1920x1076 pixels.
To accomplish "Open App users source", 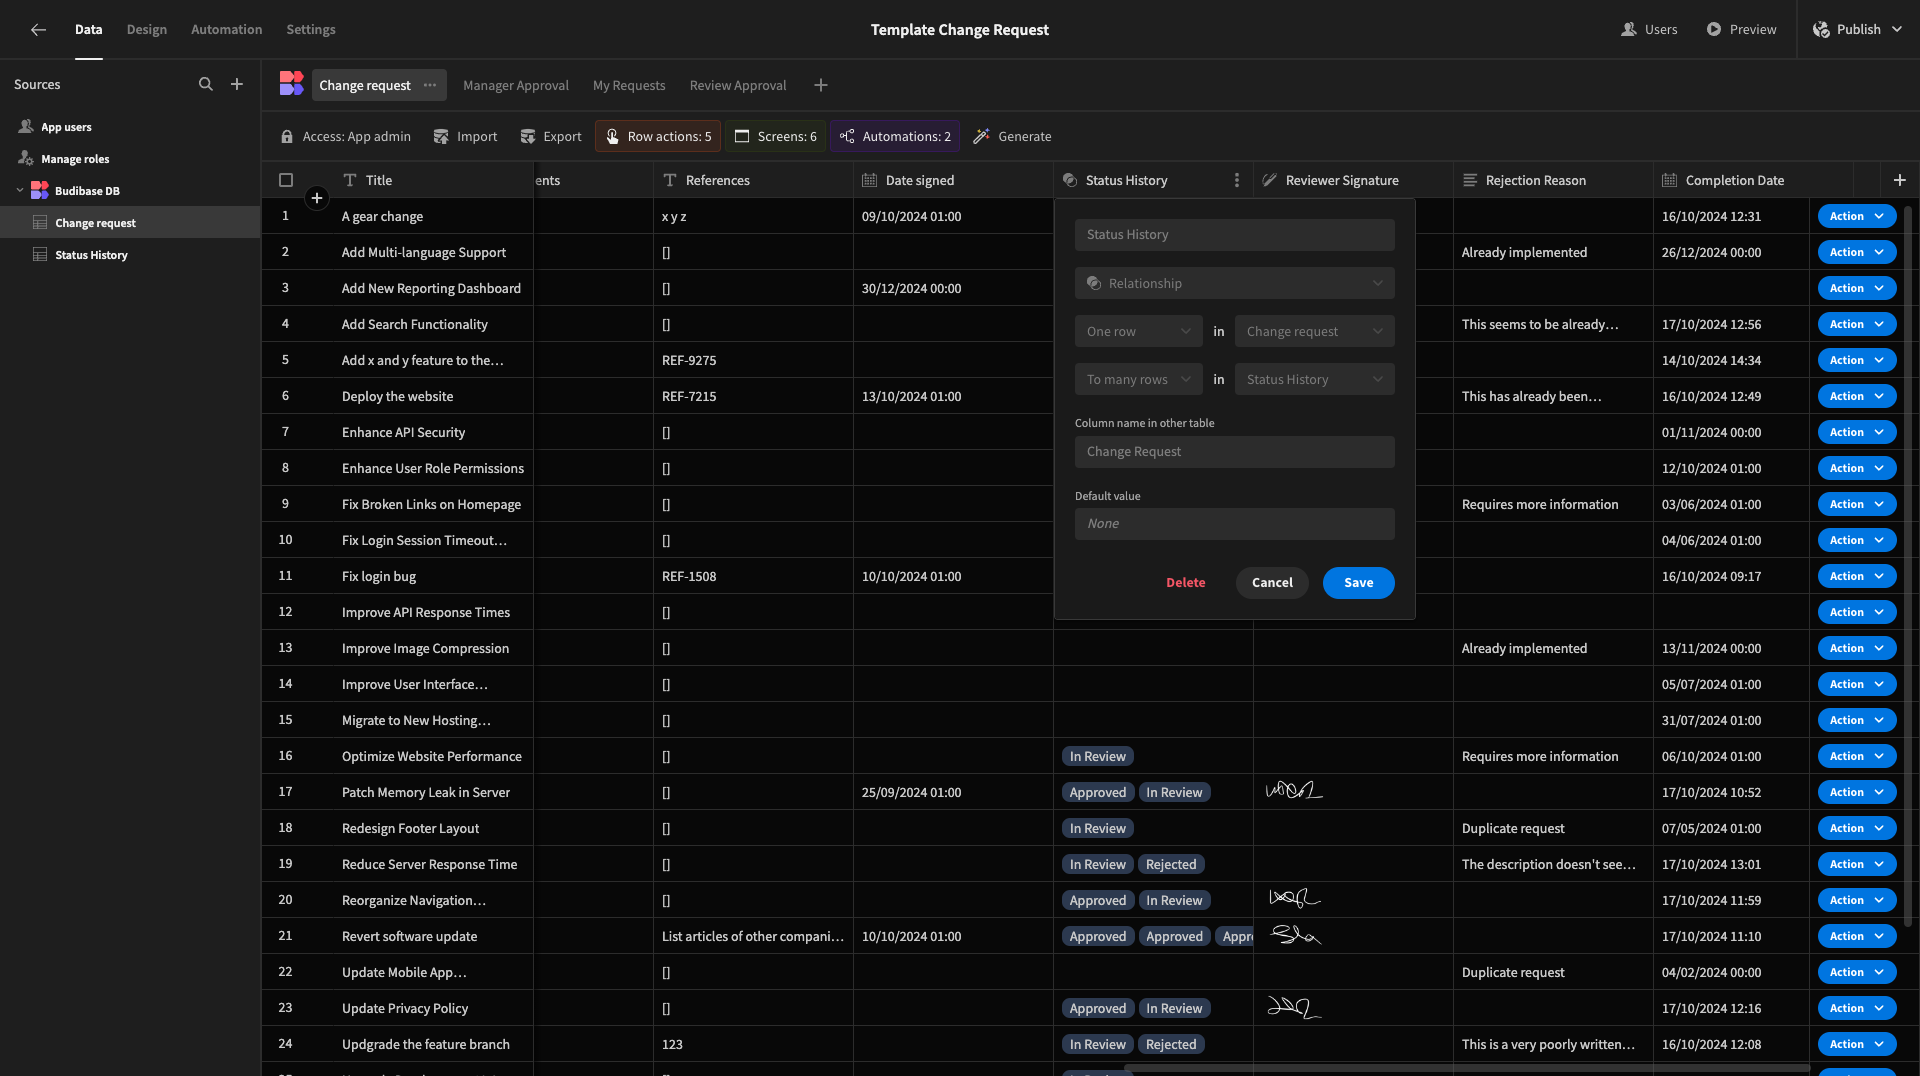I will click(66, 127).
